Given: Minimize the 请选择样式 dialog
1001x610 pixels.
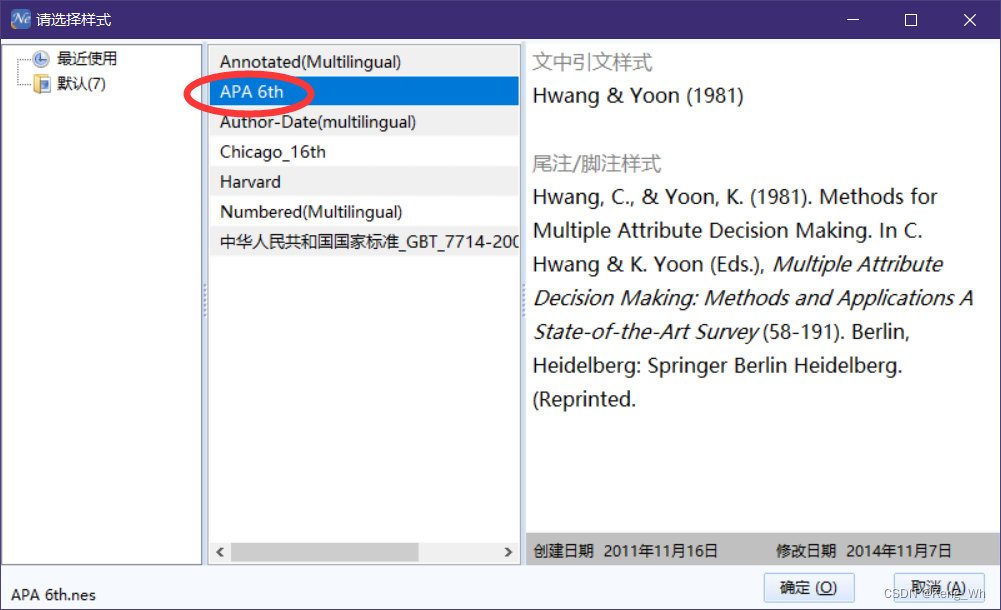Looking at the screenshot, I should 853,20.
